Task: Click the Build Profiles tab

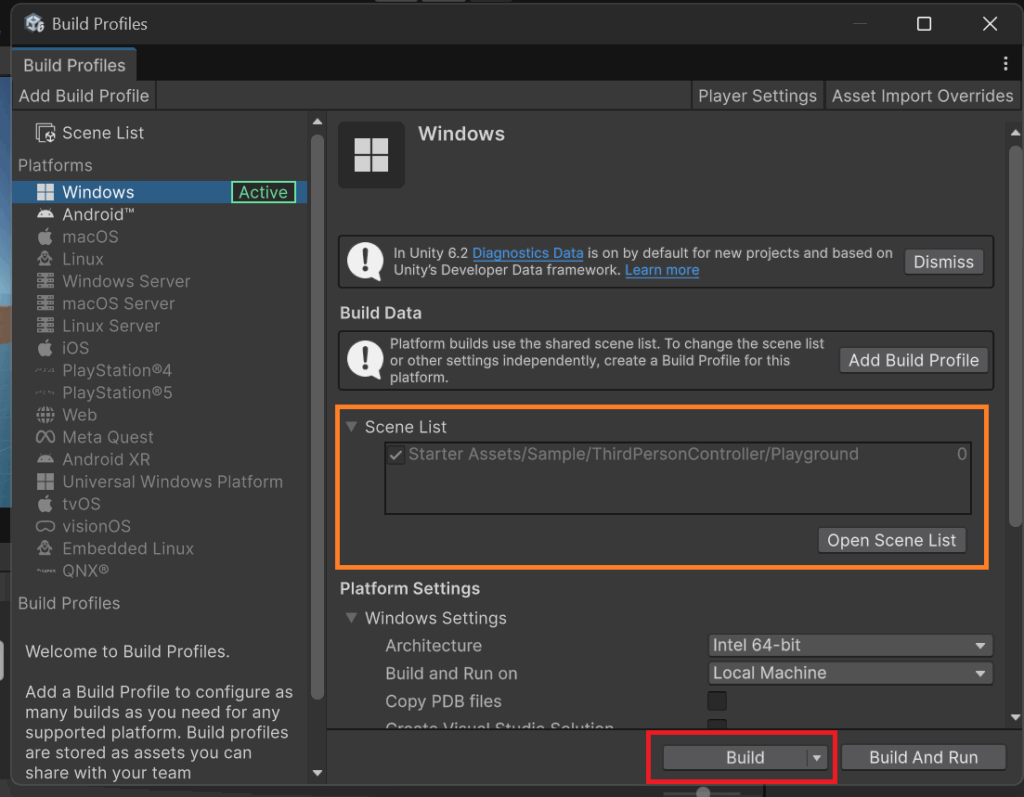Action: 74,65
